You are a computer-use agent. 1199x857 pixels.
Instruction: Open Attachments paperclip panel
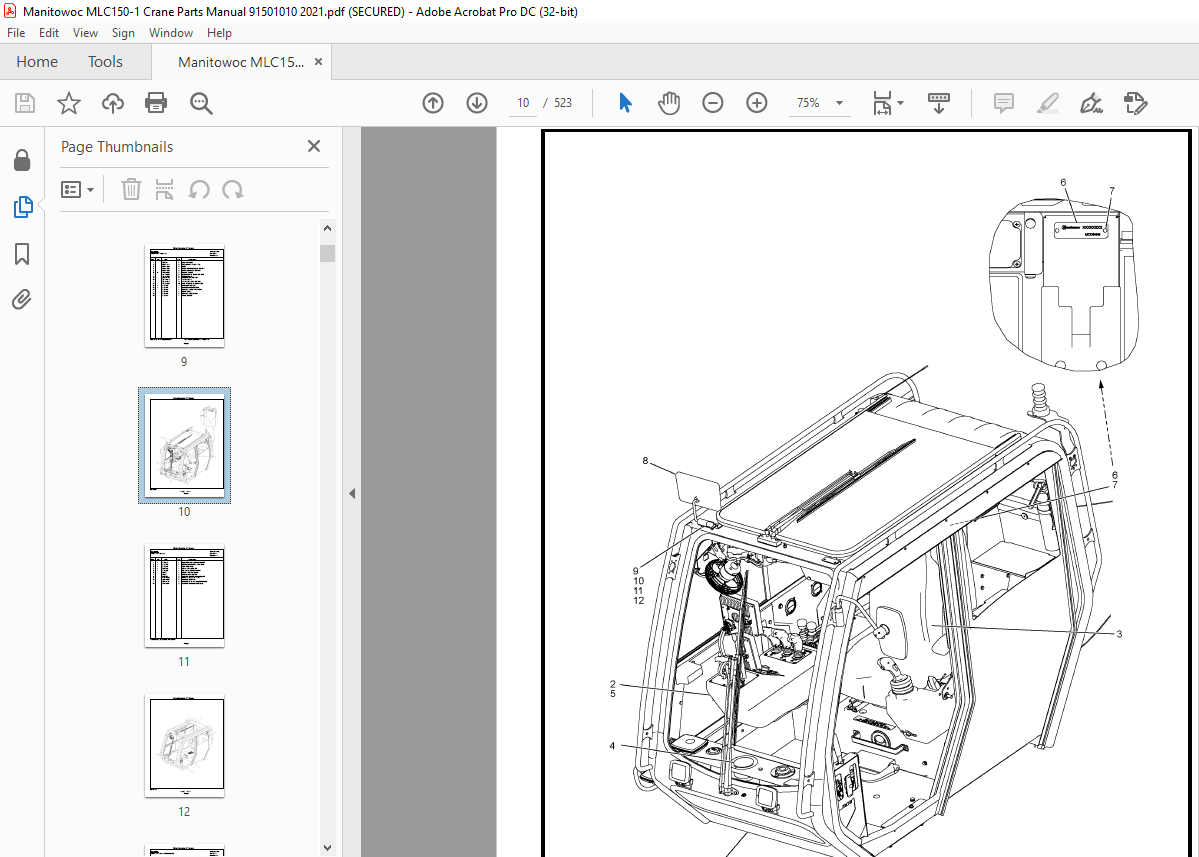coord(21,300)
